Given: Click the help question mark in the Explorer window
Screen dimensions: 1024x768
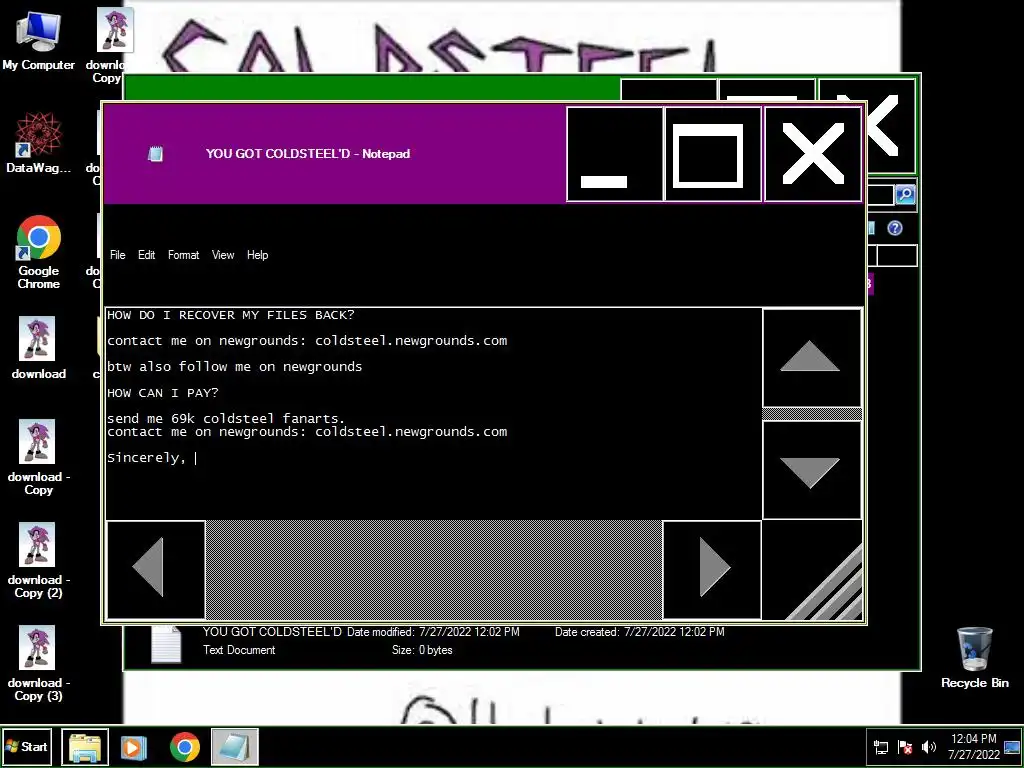Looking at the screenshot, I should click(895, 228).
